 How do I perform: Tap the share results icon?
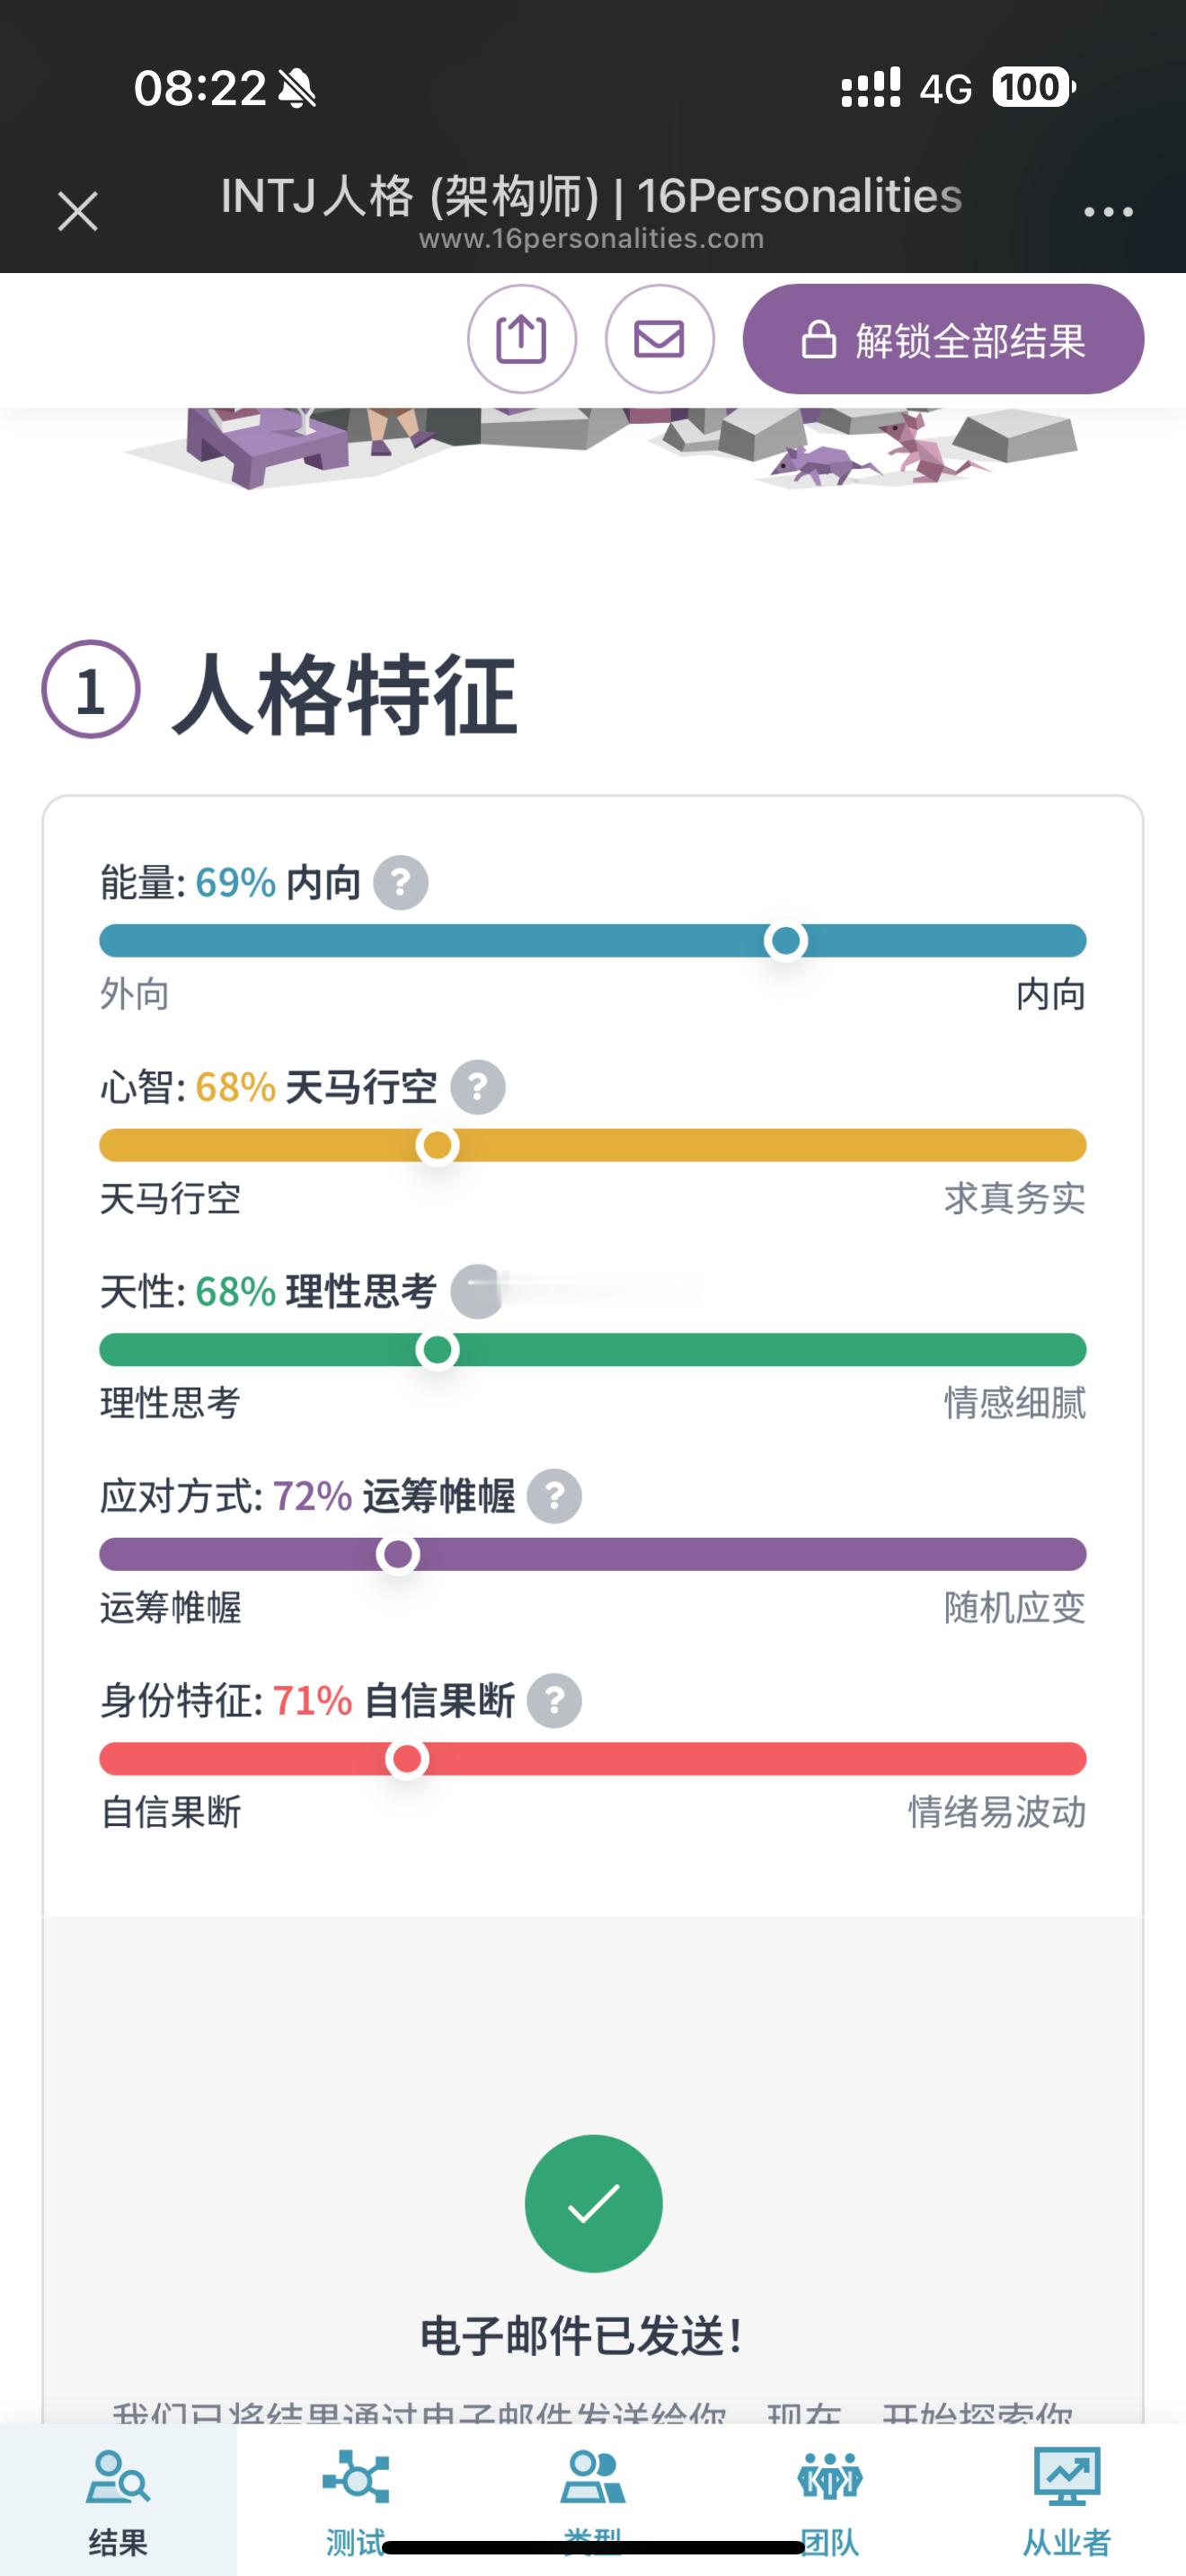tap(522, 339)
